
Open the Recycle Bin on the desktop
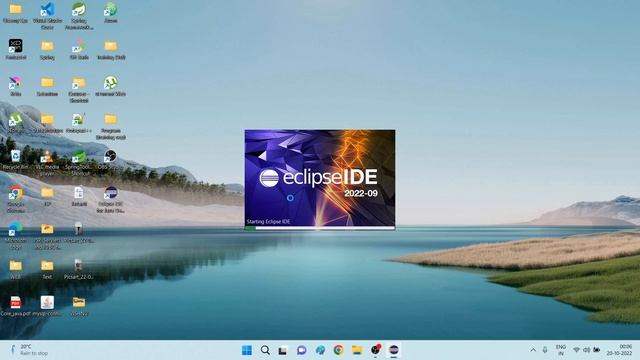(x=16, y=160)
